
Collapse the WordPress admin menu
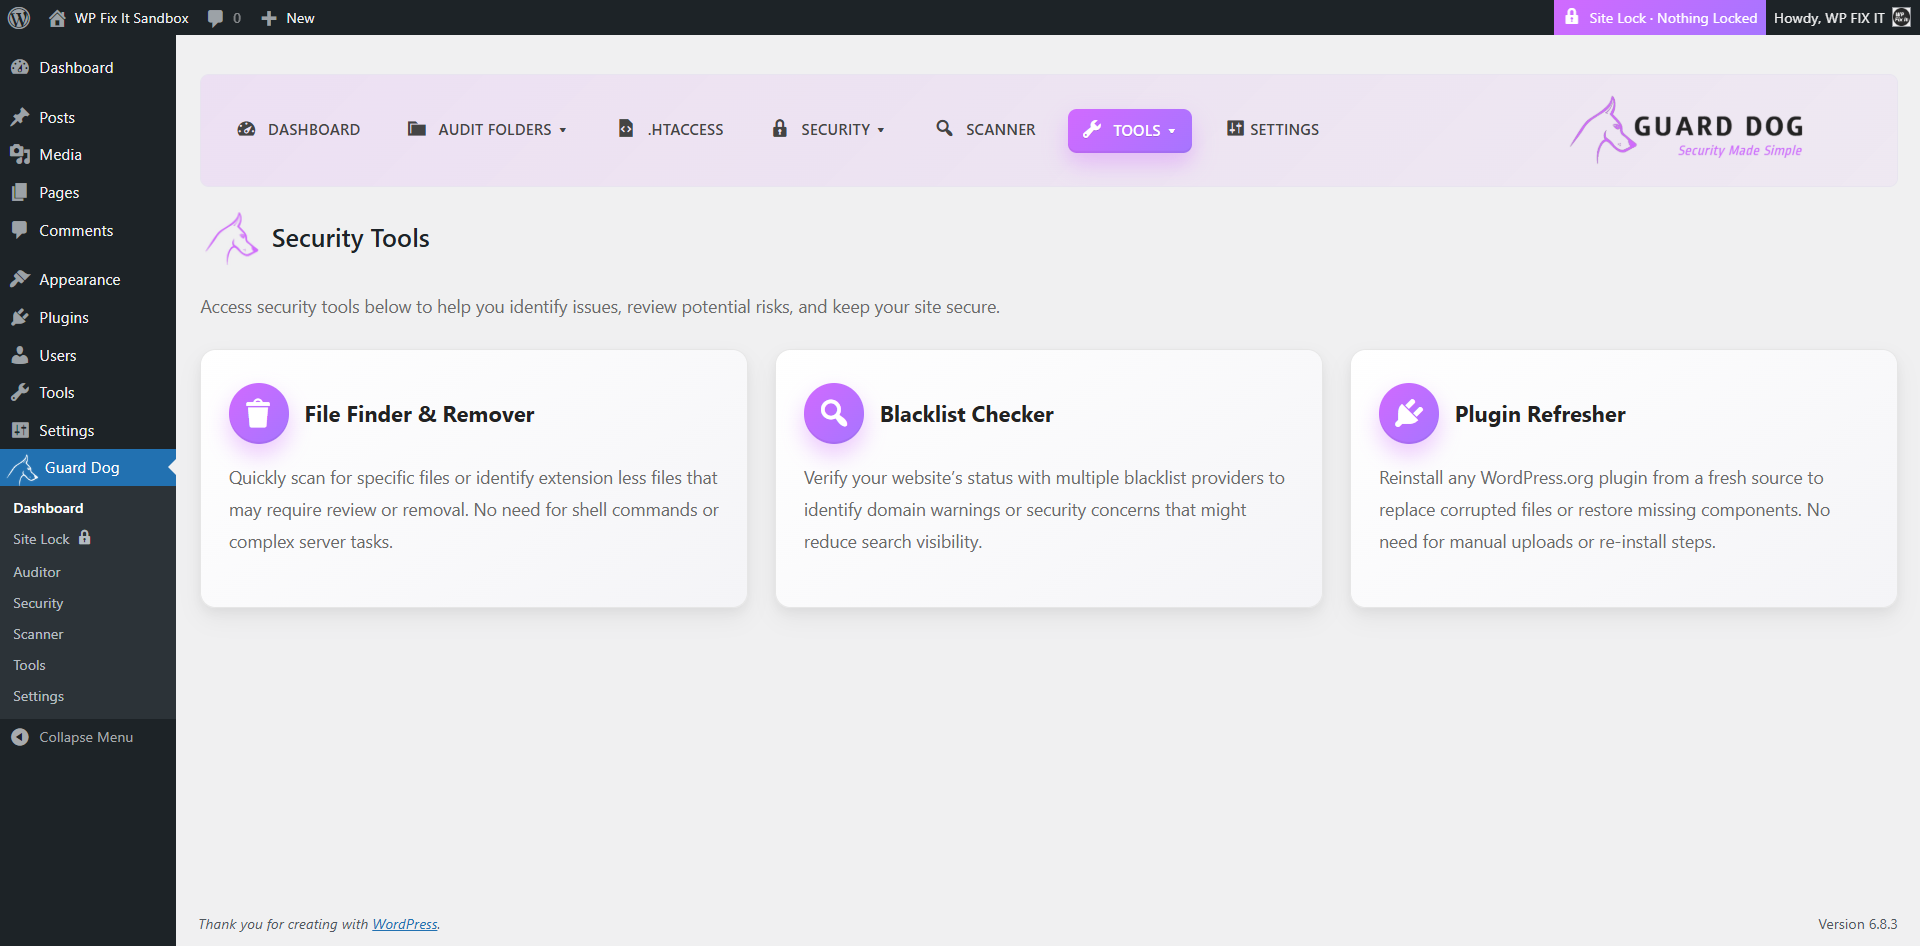click(x=72, y=737)
